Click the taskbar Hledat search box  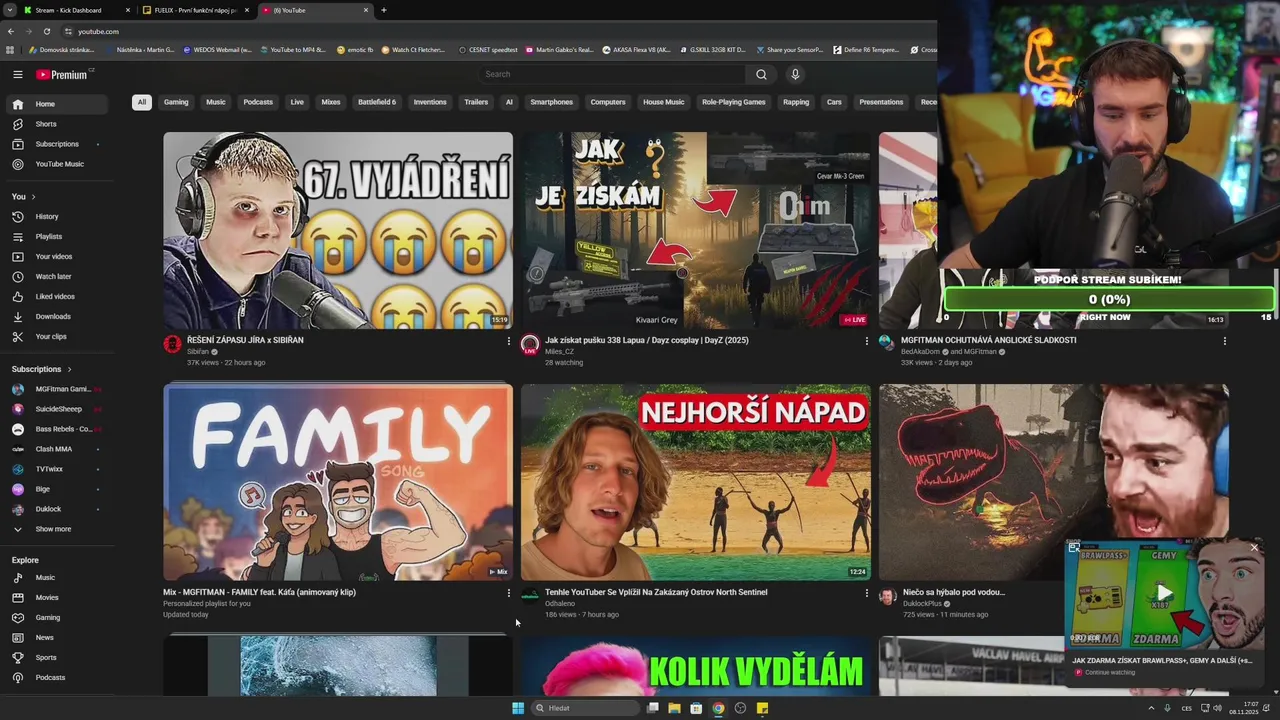coord(586,708)
